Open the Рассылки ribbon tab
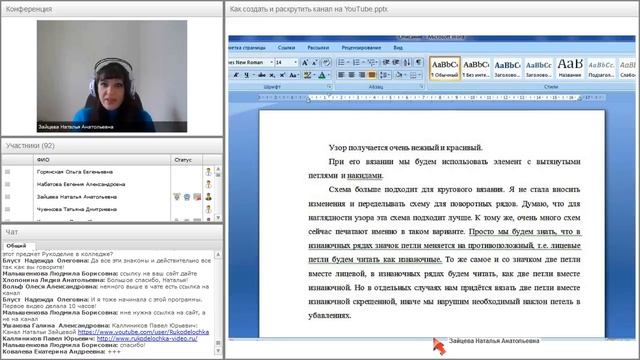The height and width of the screenshot is (360, 640). [x=318, y=48]
